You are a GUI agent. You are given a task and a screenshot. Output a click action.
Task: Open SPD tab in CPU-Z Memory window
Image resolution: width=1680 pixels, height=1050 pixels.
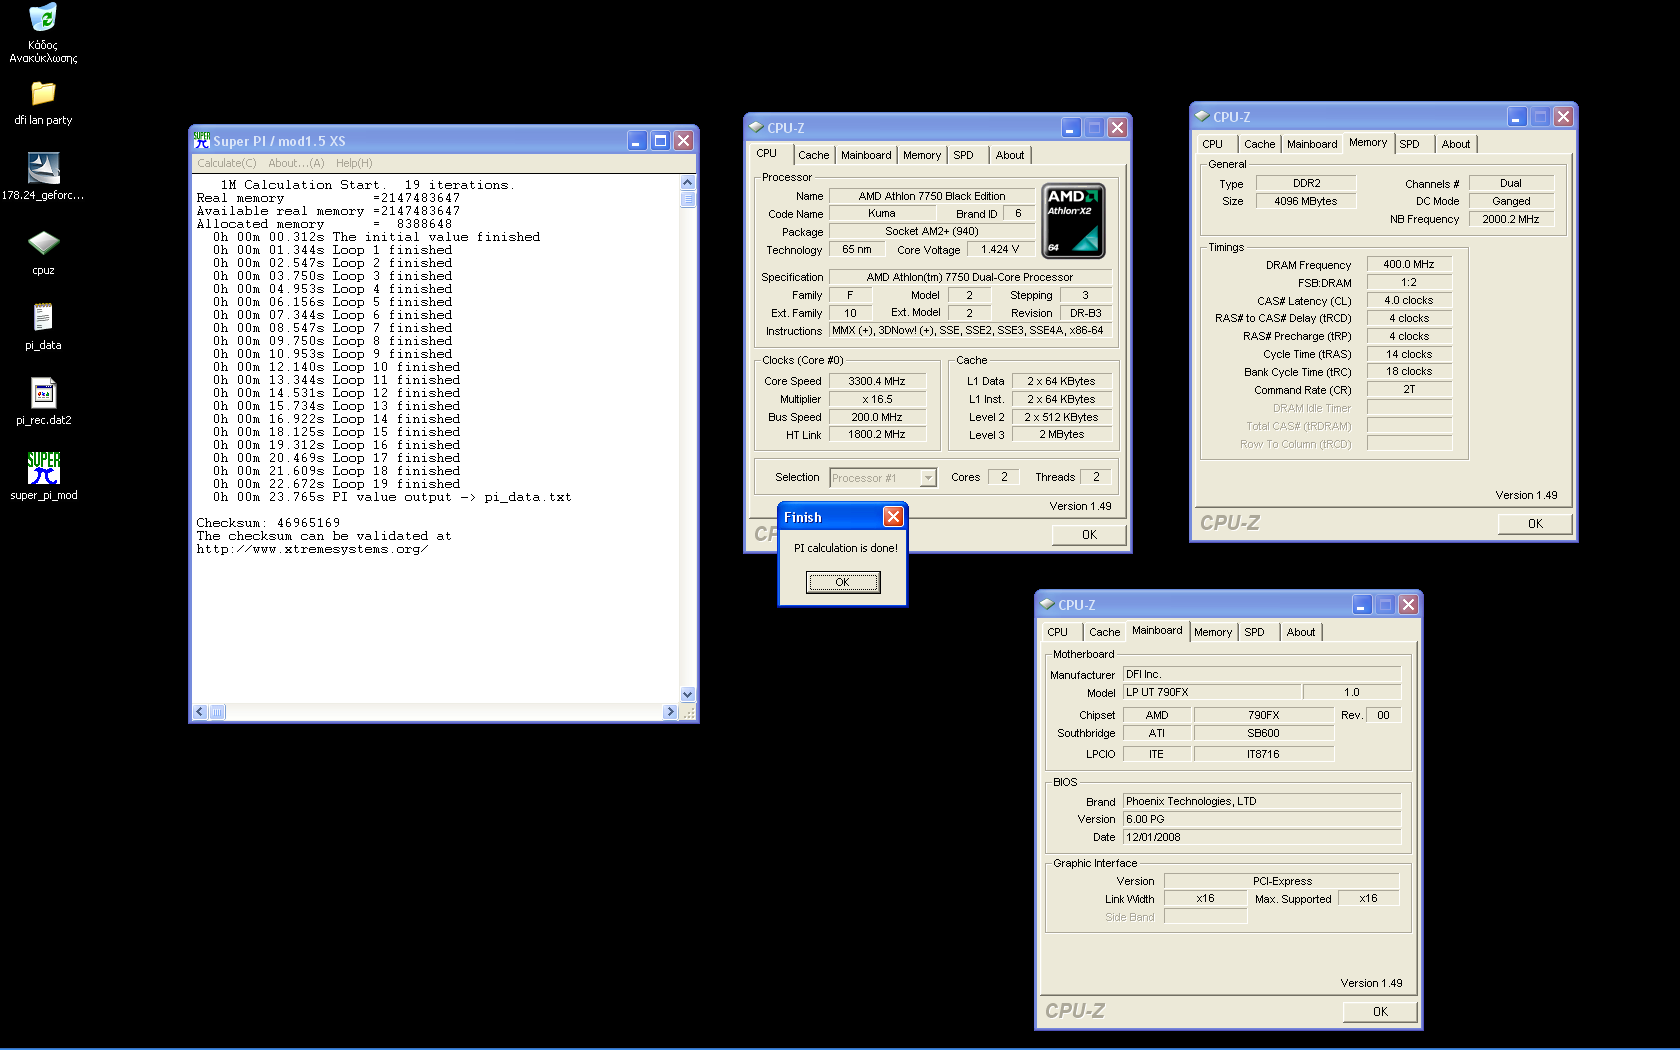[x=1410, y=144]
